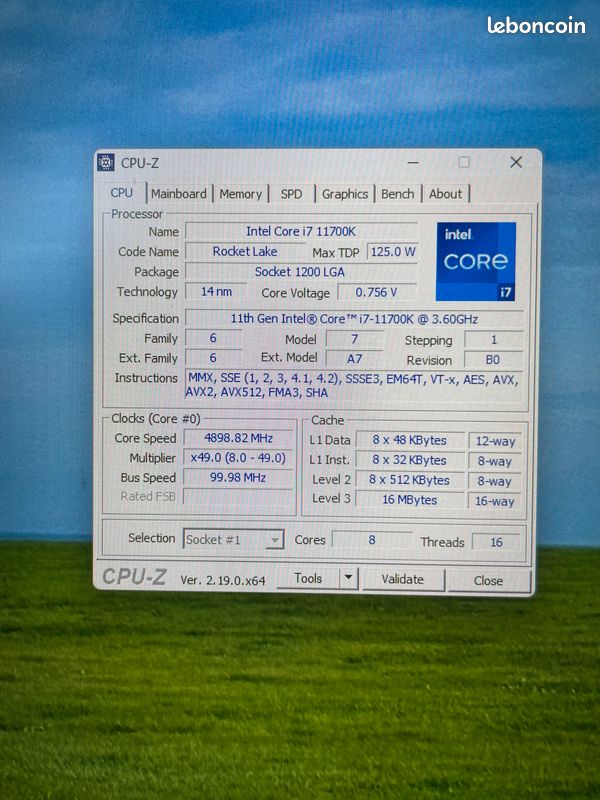Click the Threads value 16
The height and width of the screenshot is (800, 600).
point(496,542)
